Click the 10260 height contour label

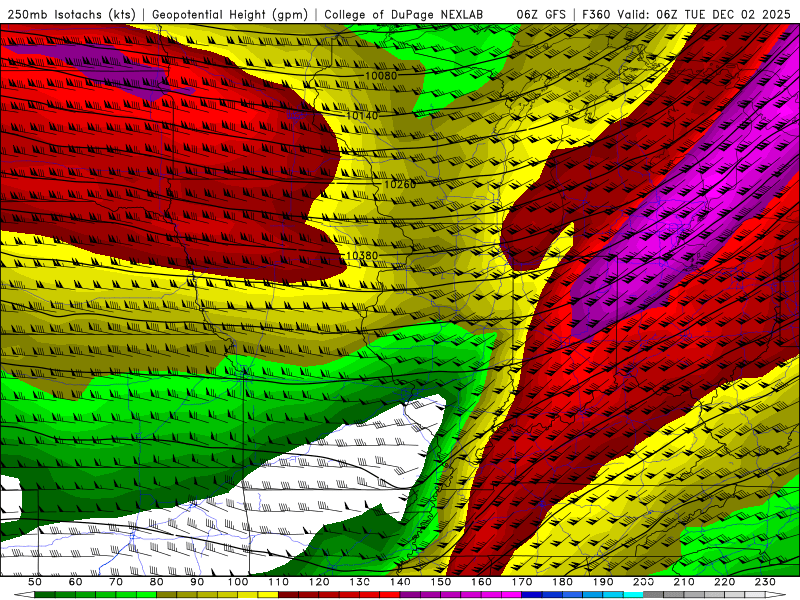coord(400,184)
